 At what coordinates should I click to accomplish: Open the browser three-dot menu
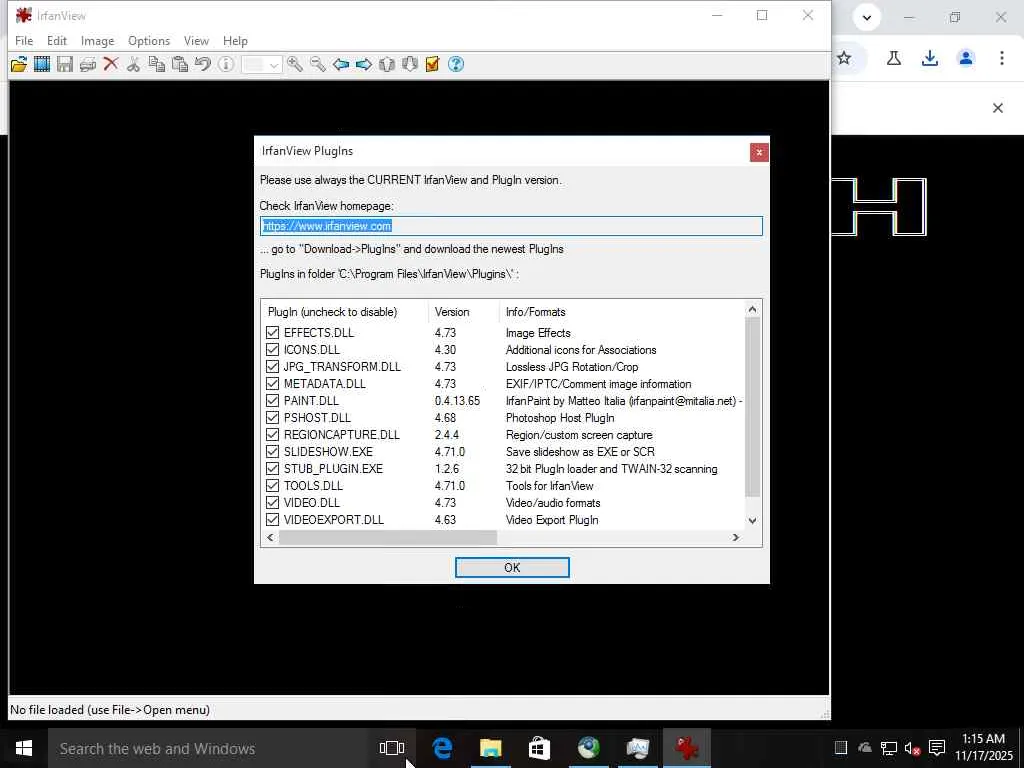pyautogui.click(x=1002, y=58)
